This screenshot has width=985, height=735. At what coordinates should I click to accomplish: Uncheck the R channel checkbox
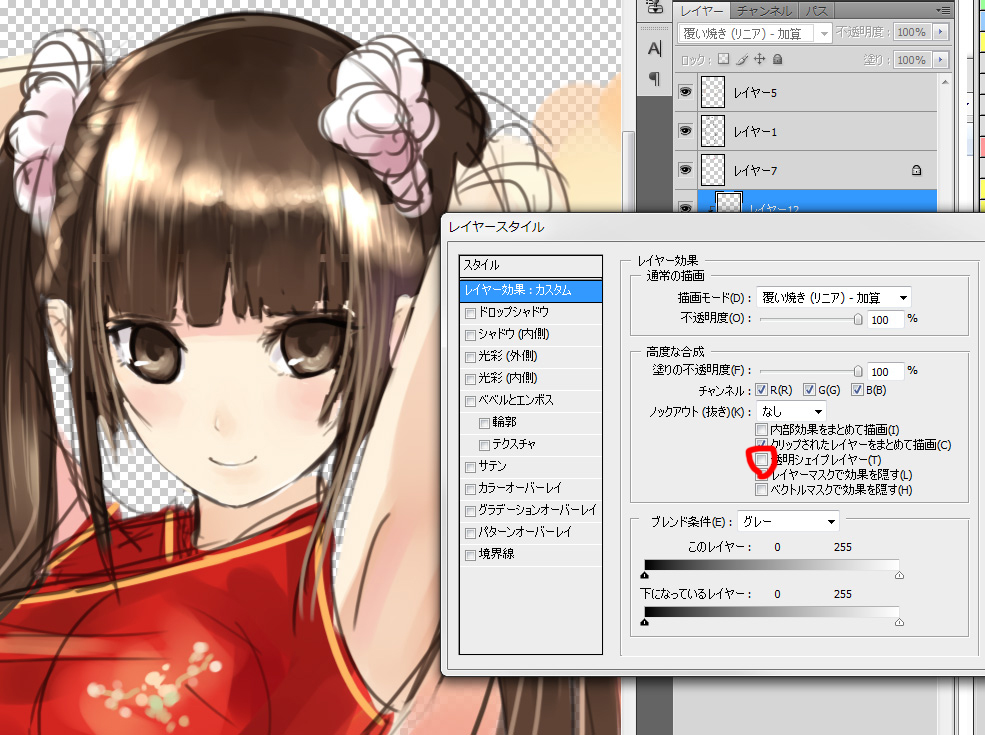coord(761,390)
